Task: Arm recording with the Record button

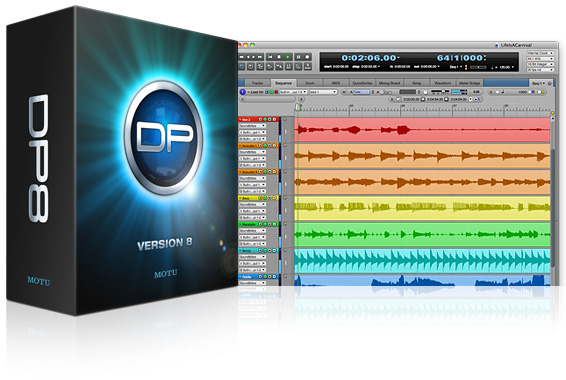Action: click(307, 57)
